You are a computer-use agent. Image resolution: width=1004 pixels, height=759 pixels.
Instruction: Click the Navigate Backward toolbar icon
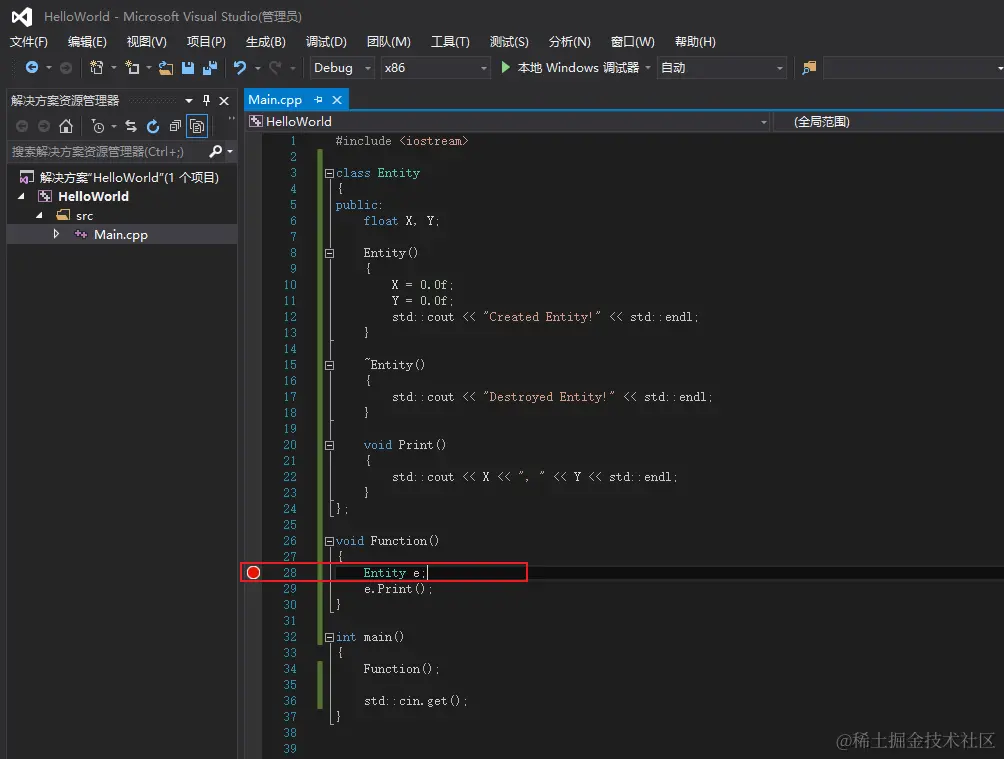pyautogui.click(x=32, y=68)
